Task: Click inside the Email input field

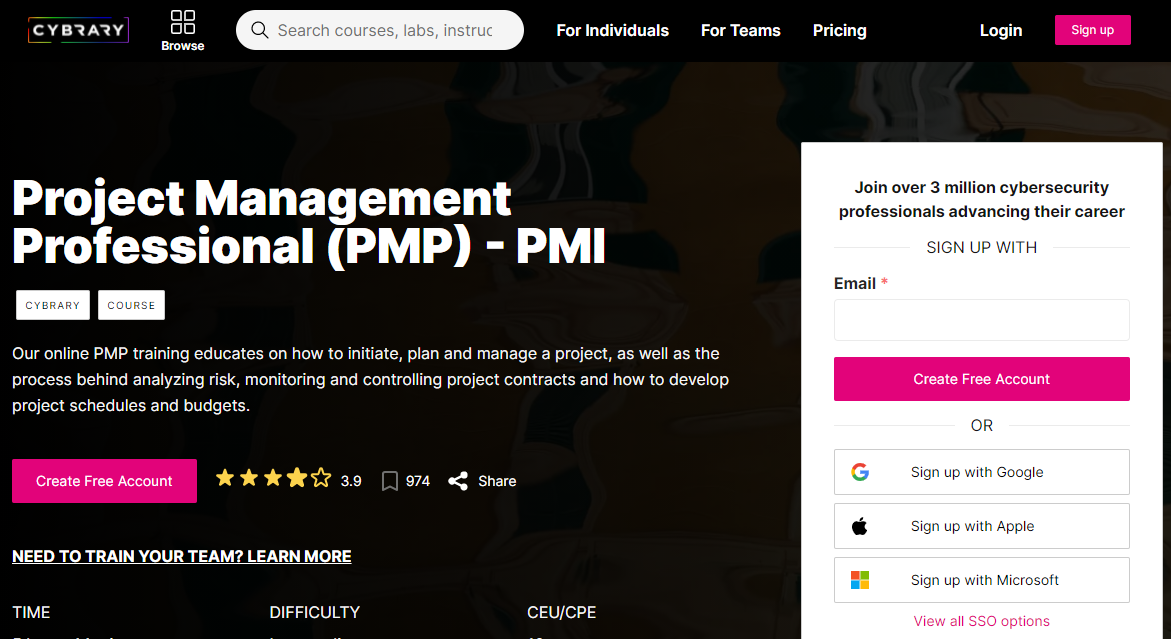Action: point(981,319)
